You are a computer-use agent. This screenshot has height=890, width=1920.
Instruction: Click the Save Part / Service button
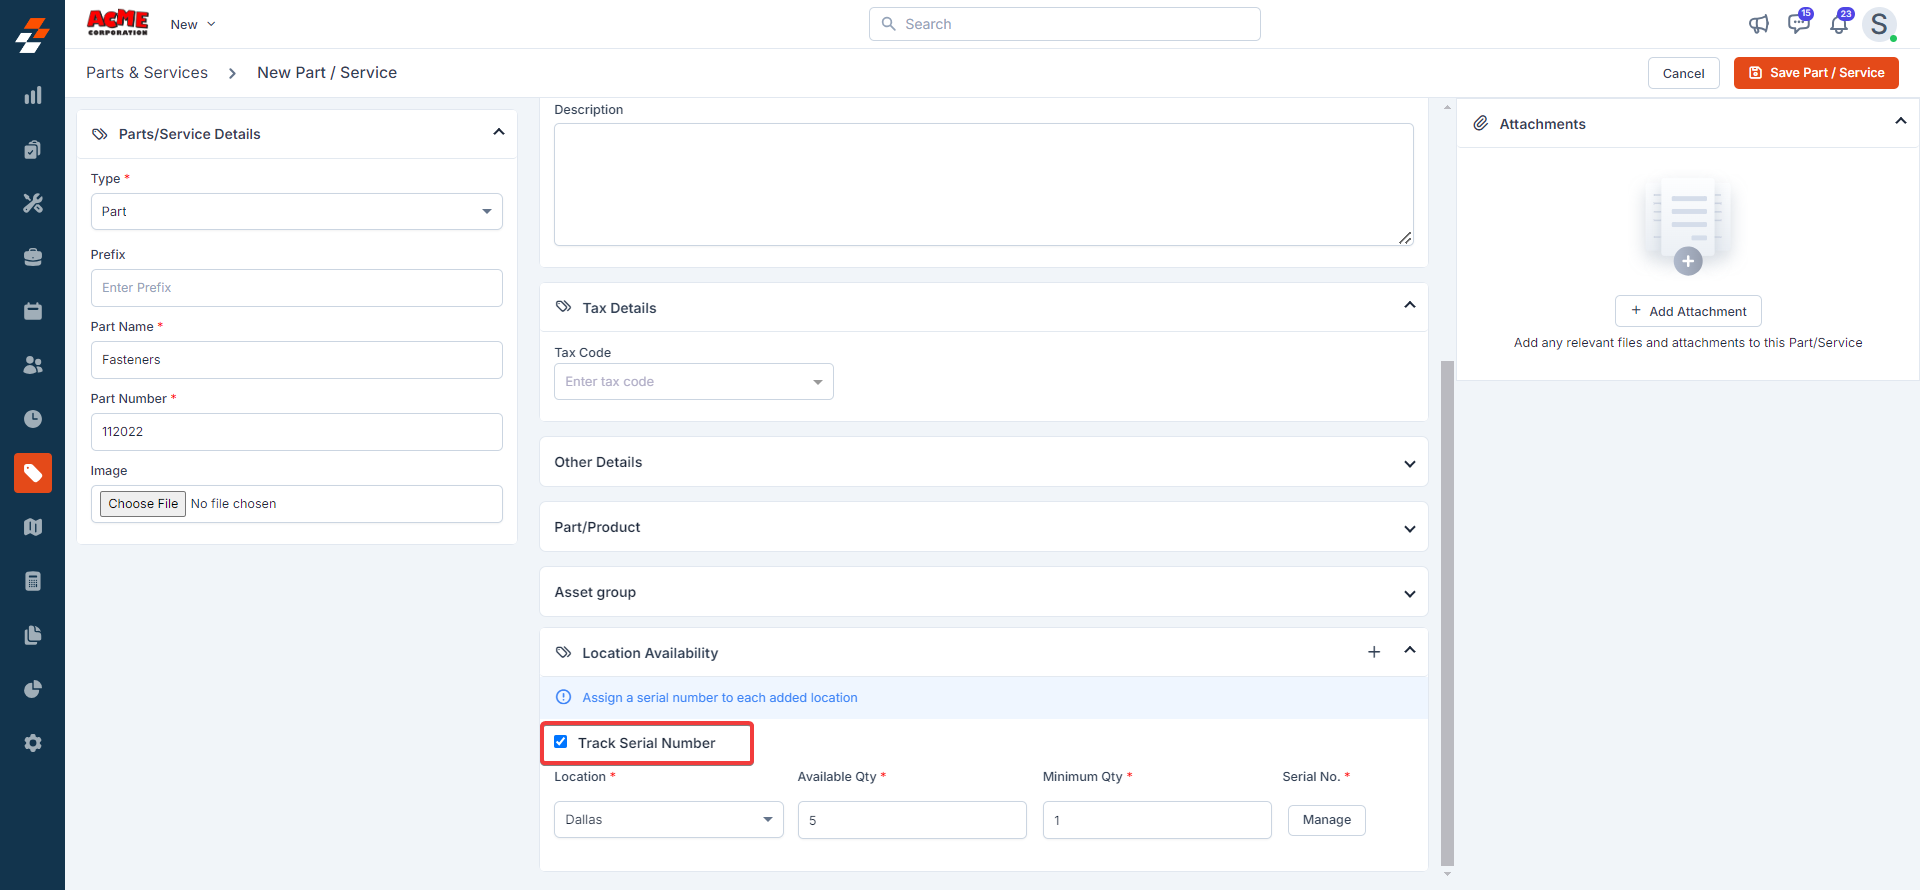1815,73
